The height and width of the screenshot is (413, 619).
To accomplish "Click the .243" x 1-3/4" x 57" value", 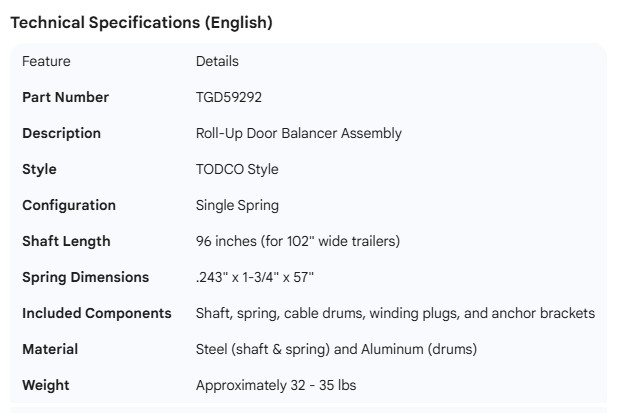I will pyautogui.click(x=262, y=277).
